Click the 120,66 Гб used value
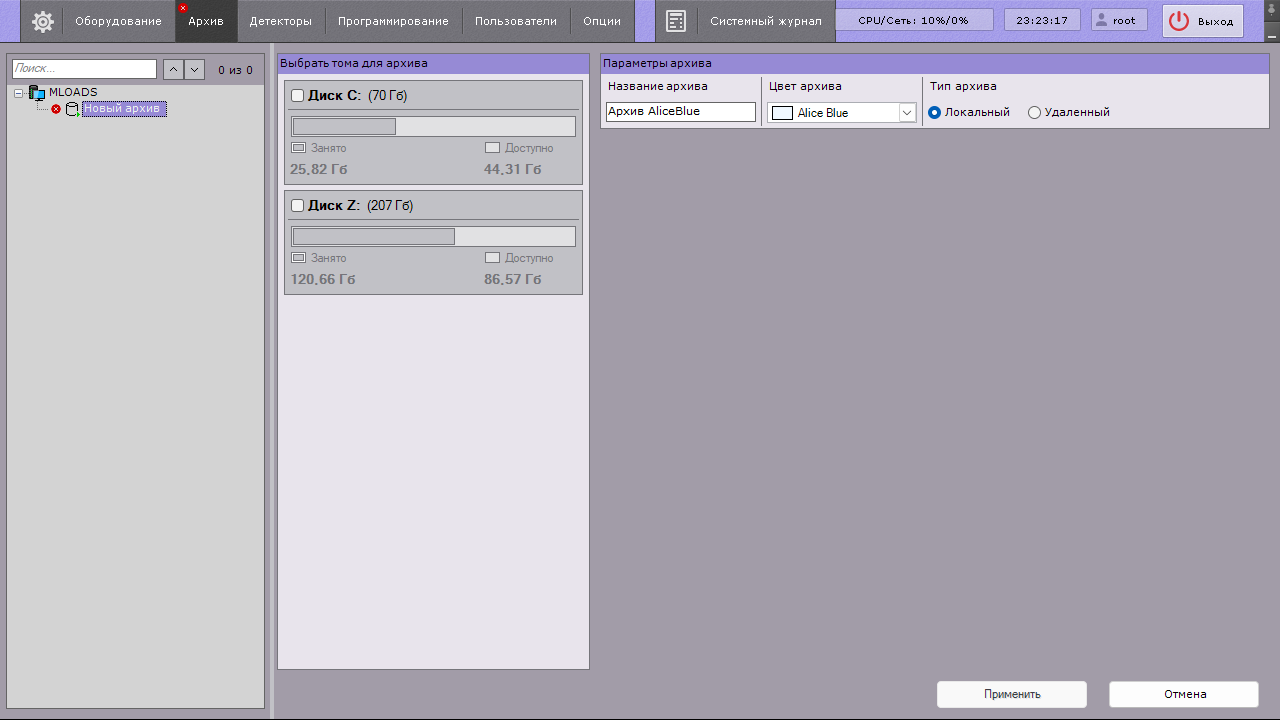This screenshot has width=1280, height=720. pyautogui.click(x=323, y=279)
